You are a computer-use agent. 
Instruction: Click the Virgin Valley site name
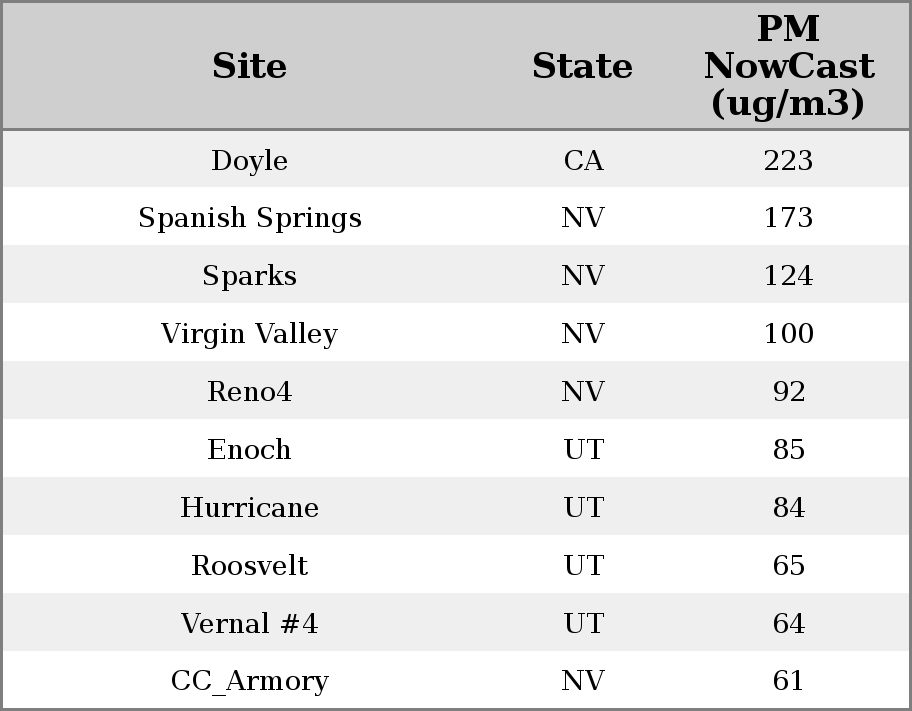[x=249, y=334]
